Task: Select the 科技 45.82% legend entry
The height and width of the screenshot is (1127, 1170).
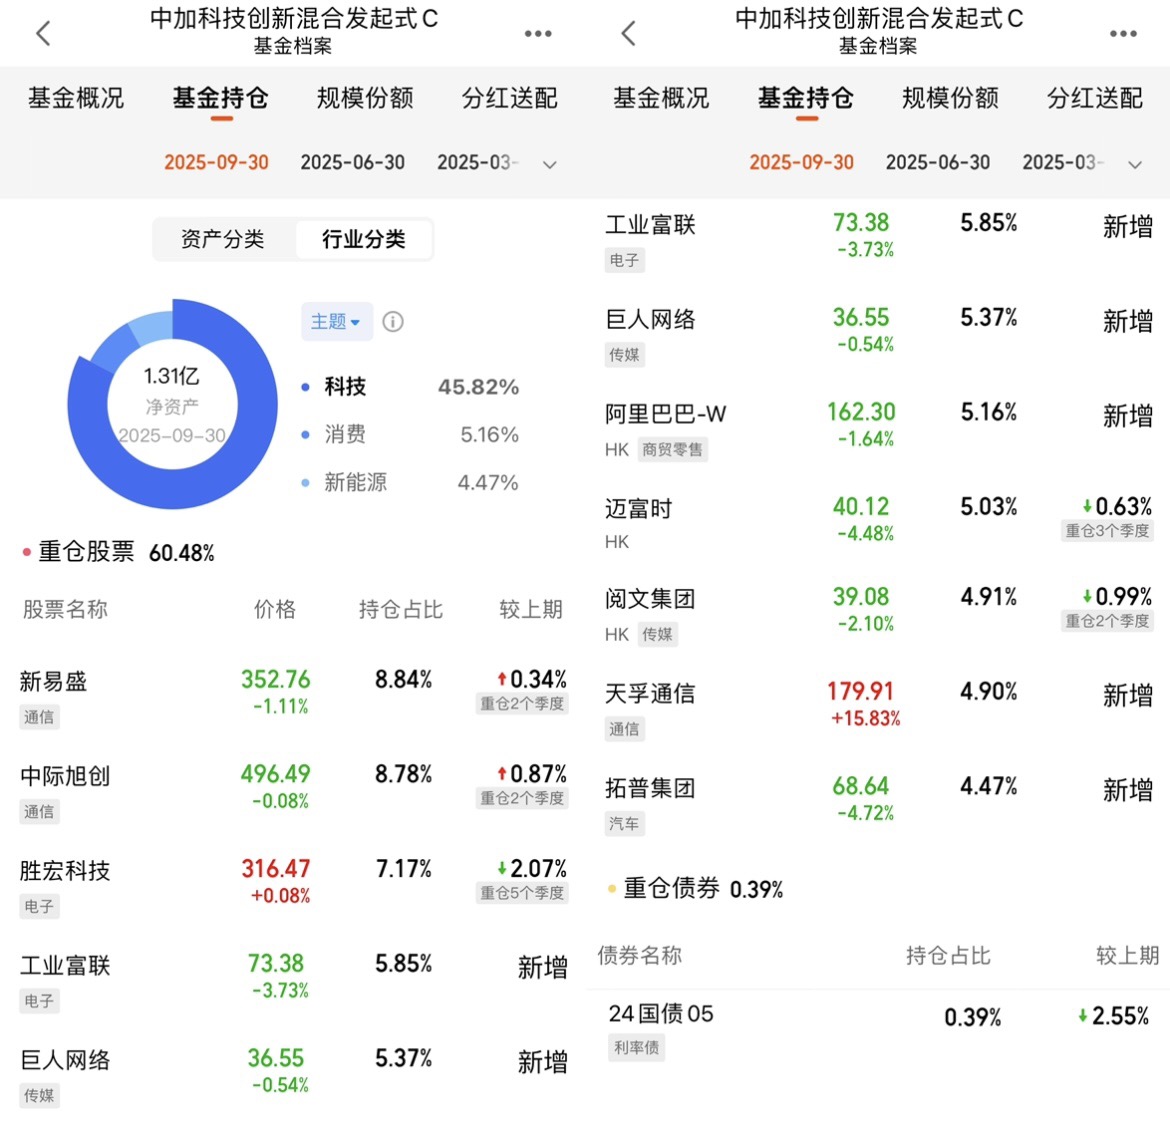Action: click(410, 387)
